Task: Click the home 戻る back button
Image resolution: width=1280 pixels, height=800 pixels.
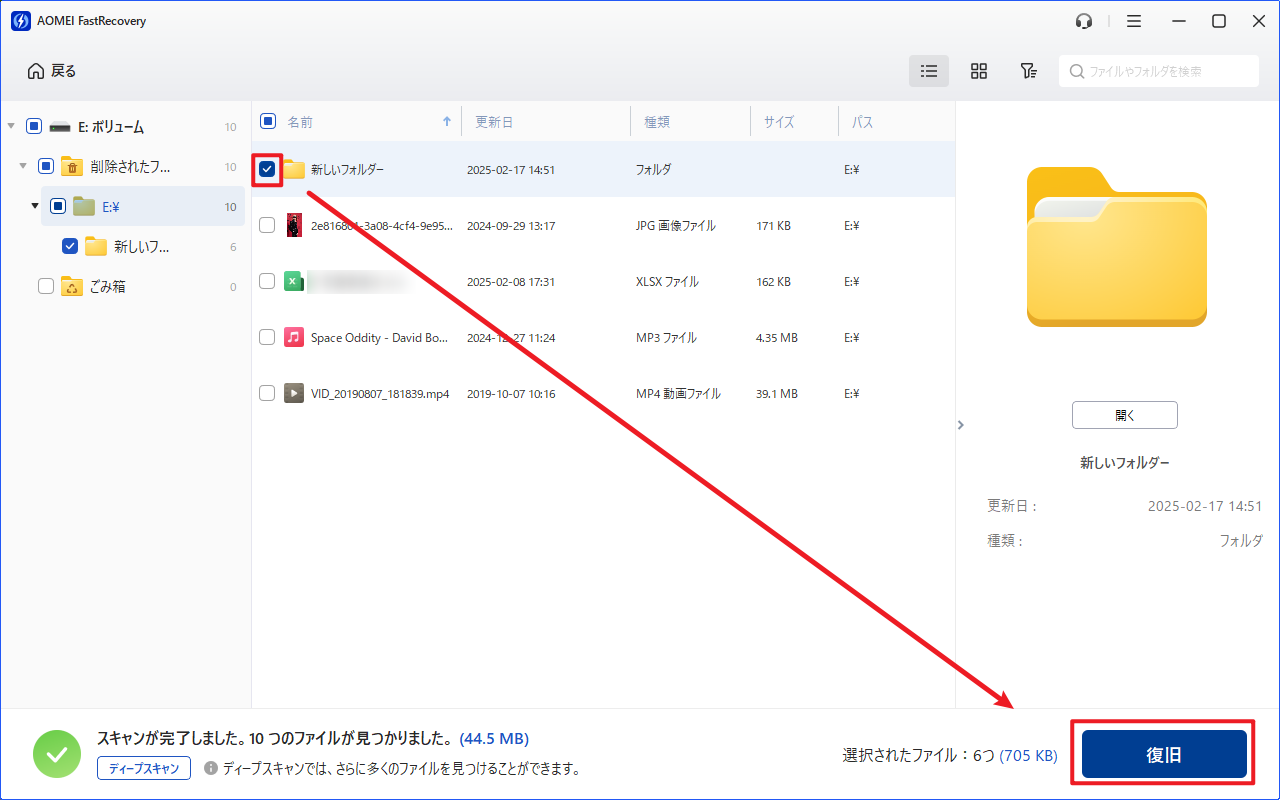Action: click(52, 71)
